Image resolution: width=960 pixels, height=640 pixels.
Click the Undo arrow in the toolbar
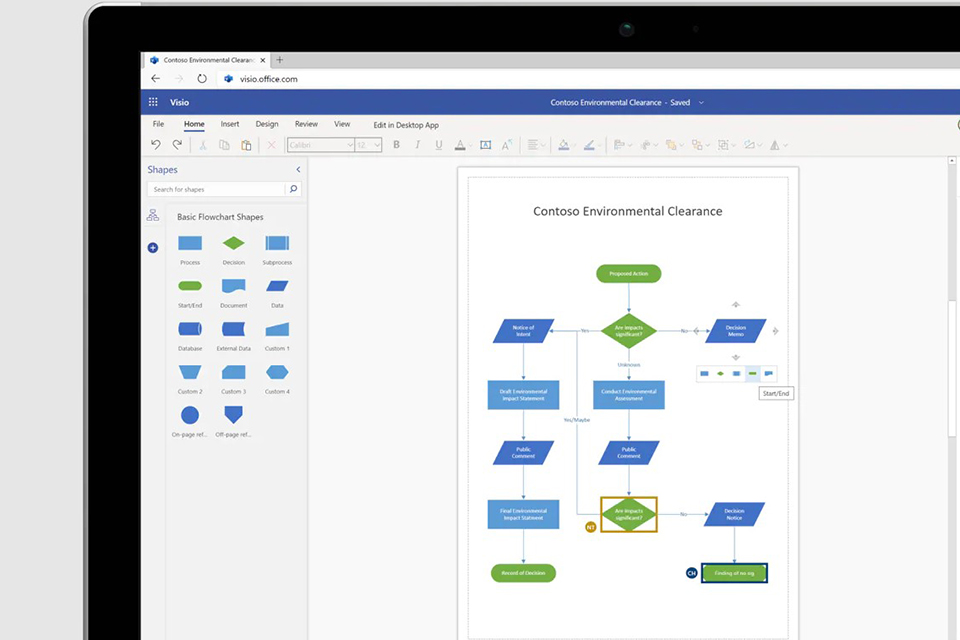click(156, 145)
